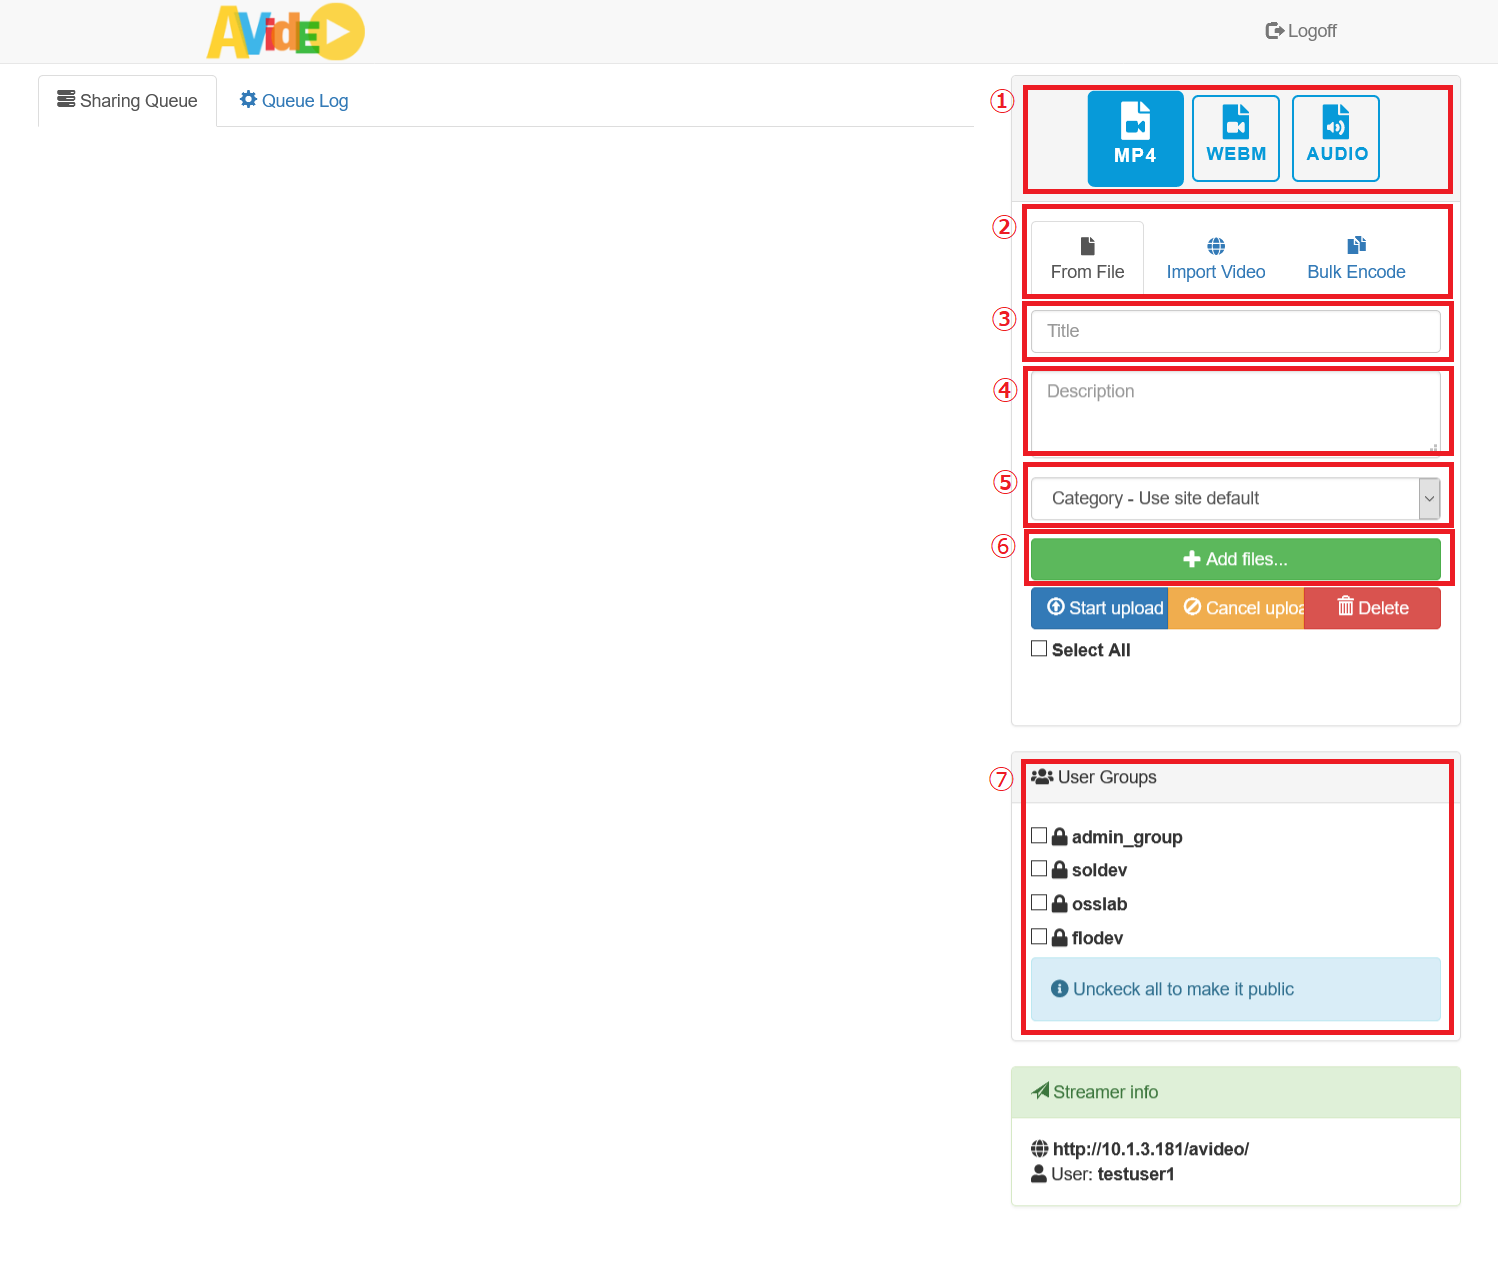
Task: Click the testuser1 username text
Action: pyautogui.click(x=1136, y=1174)
